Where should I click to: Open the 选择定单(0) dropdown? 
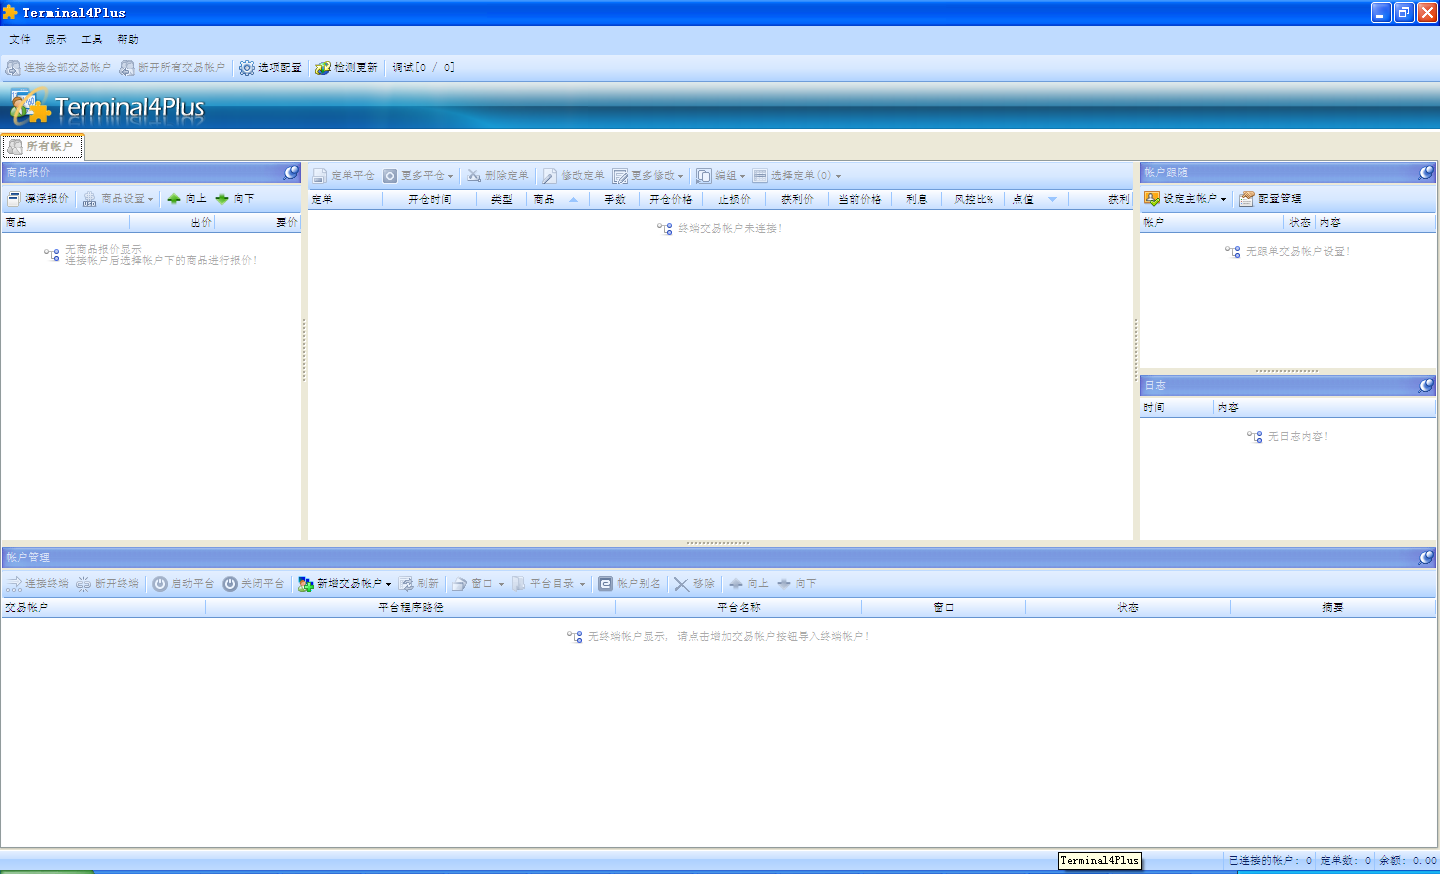tap(797, 176)
